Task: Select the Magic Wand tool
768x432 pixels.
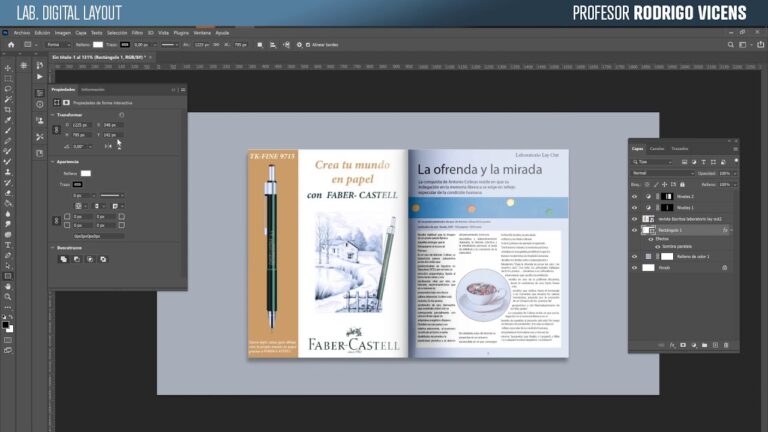Action: (8, 99)
